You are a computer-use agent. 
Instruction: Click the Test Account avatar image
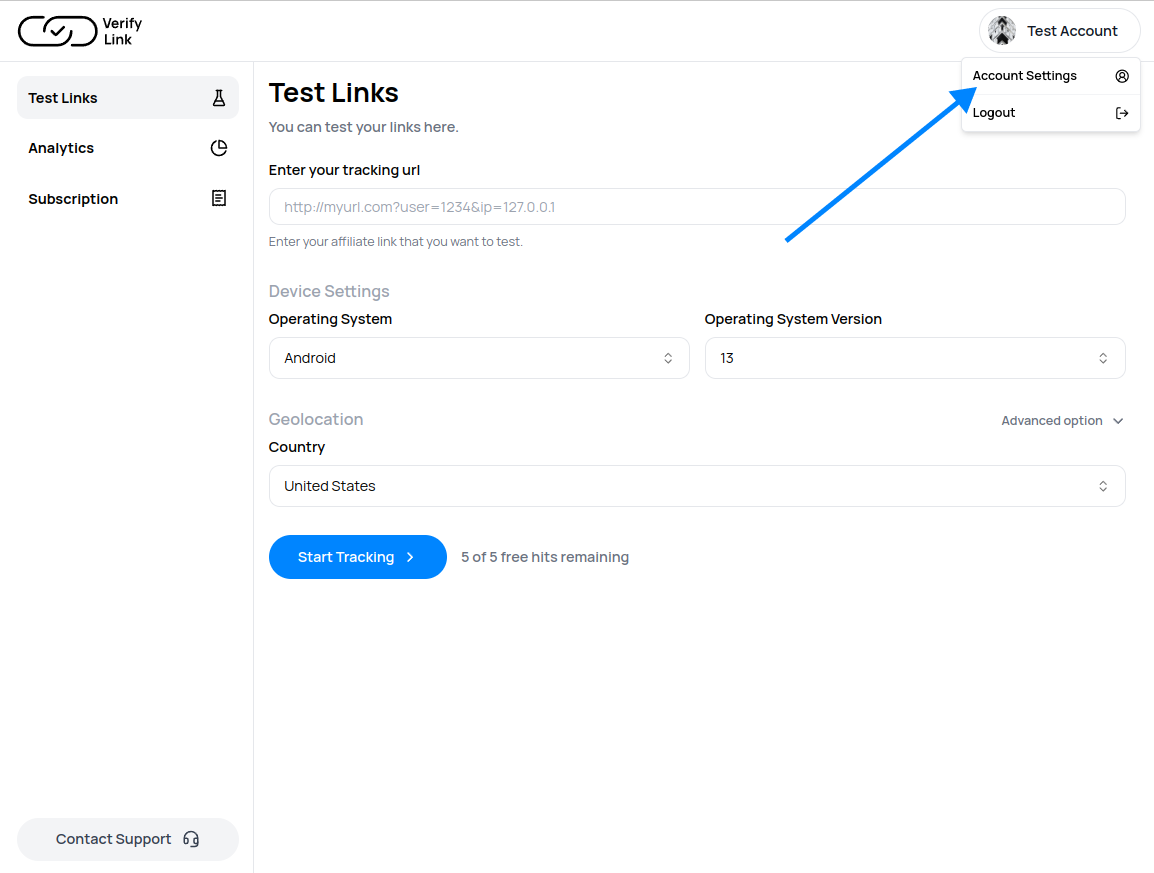tap(1002, 31)
